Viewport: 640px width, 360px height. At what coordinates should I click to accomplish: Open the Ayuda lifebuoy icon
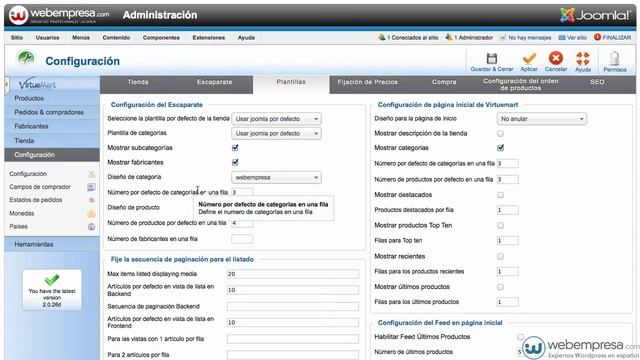tap(583, 58)
